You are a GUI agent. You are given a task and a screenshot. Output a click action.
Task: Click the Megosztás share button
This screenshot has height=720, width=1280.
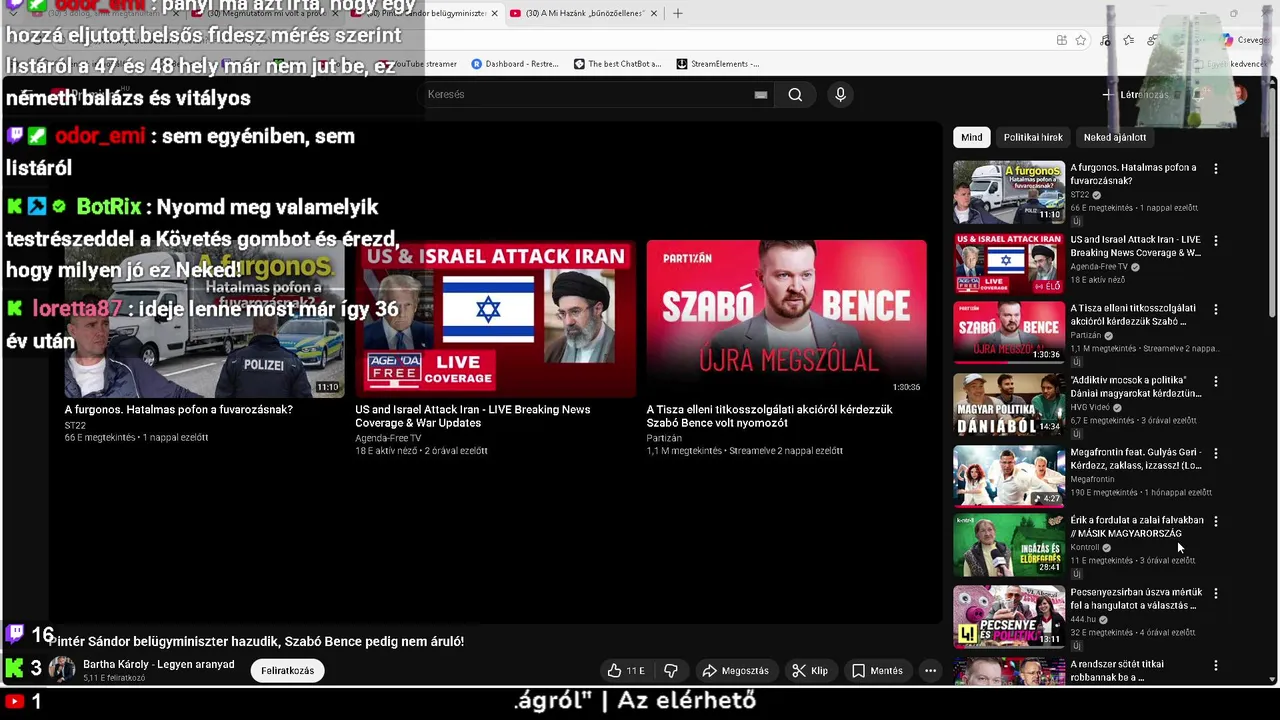(736, 671)
